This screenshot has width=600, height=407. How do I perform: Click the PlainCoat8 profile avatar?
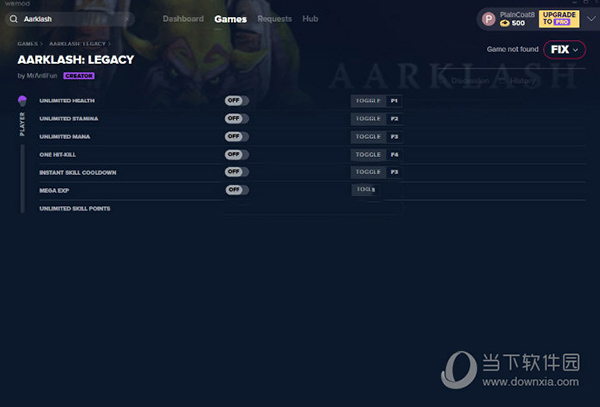pos(488,19)
